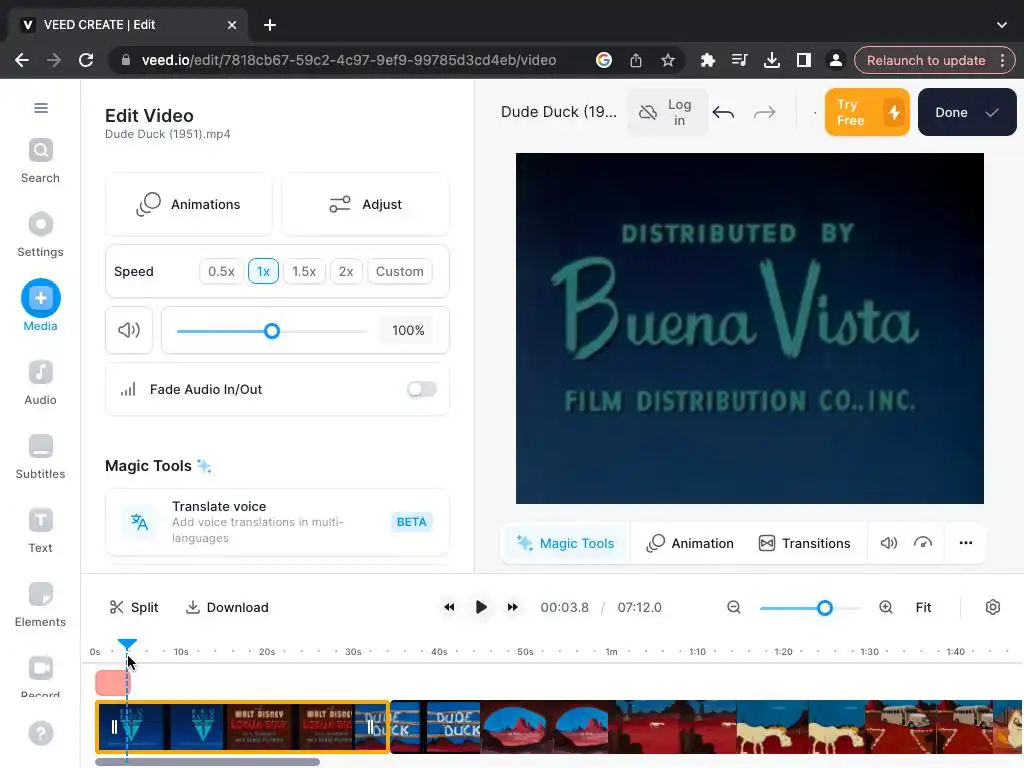Click the Done button

(967, 112)
